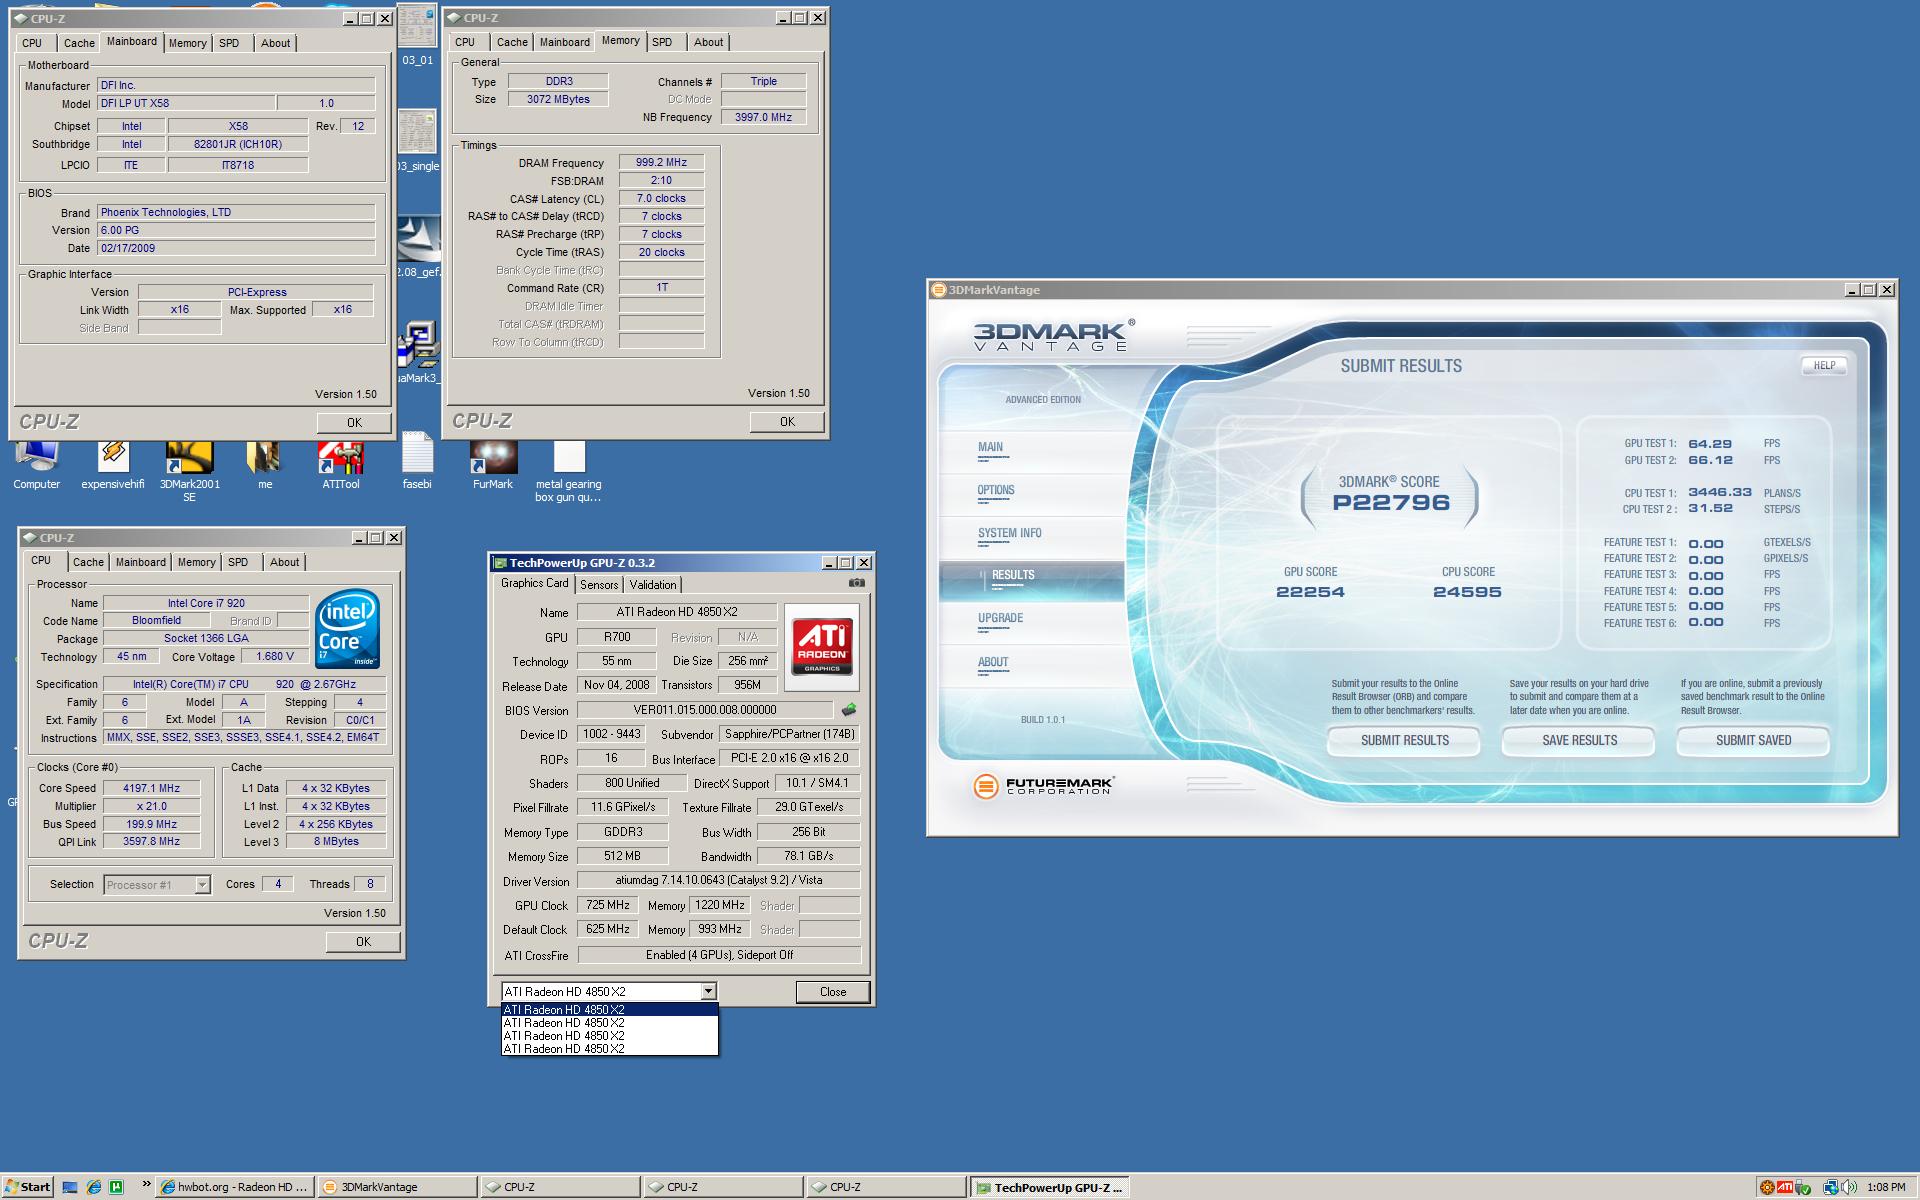Open About tab in the CPU-Z Mainboard window
Image resolution: width=1920 pixels, height=1200 pixels.
point(275,43)
